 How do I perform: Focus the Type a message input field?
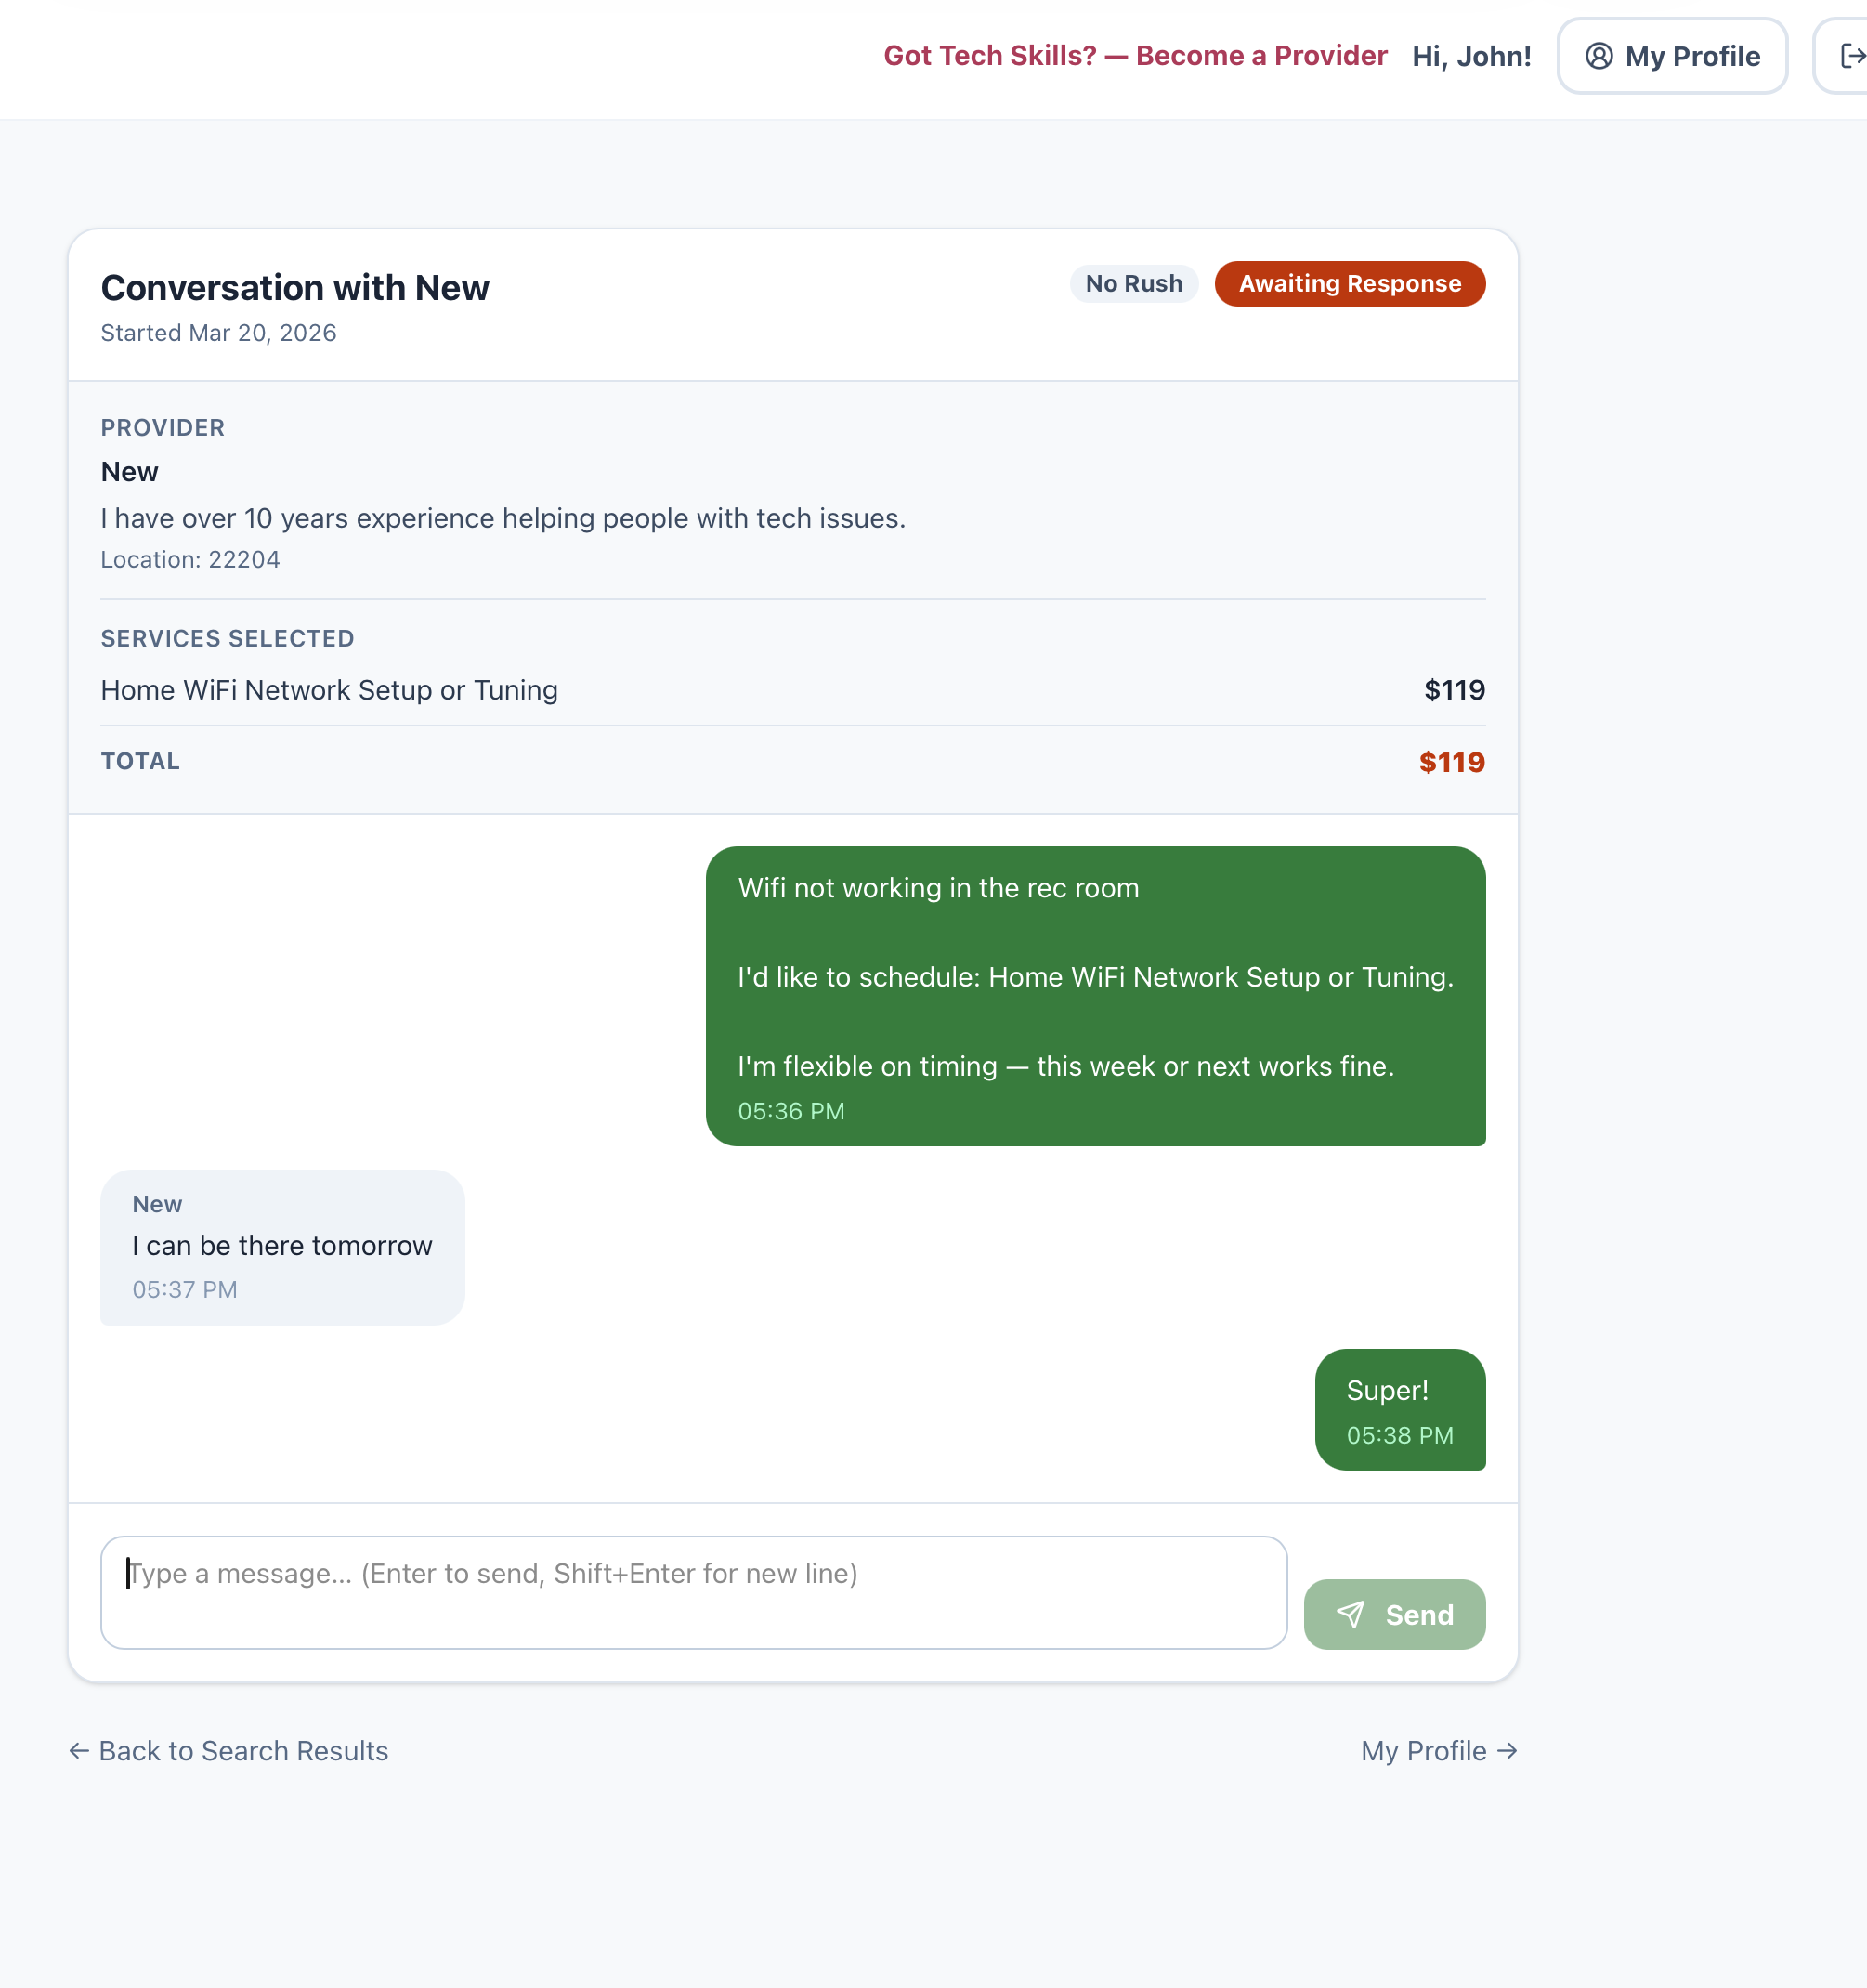click(693, 1592)
